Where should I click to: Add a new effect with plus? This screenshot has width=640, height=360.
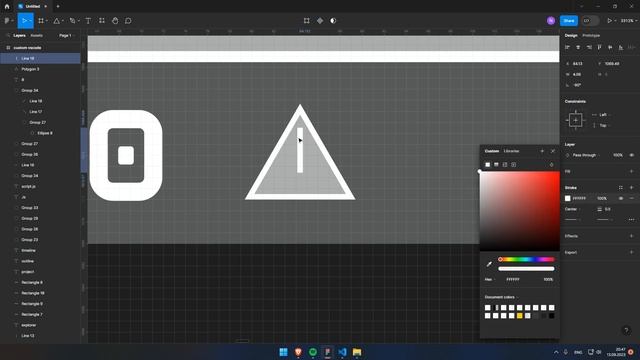[631, 236]
